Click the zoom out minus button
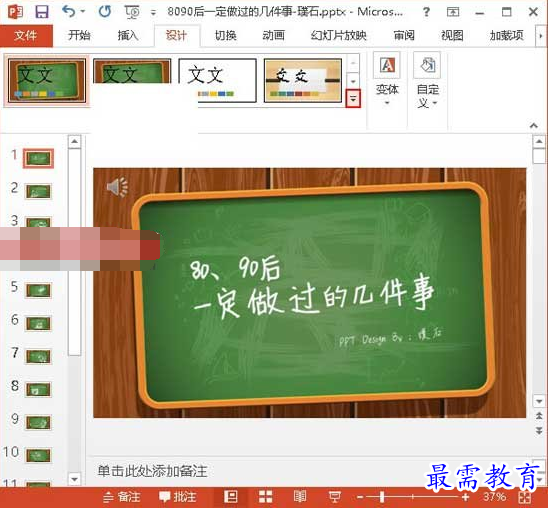The height and width of the screenshot is (508, 548). point(360,496)
